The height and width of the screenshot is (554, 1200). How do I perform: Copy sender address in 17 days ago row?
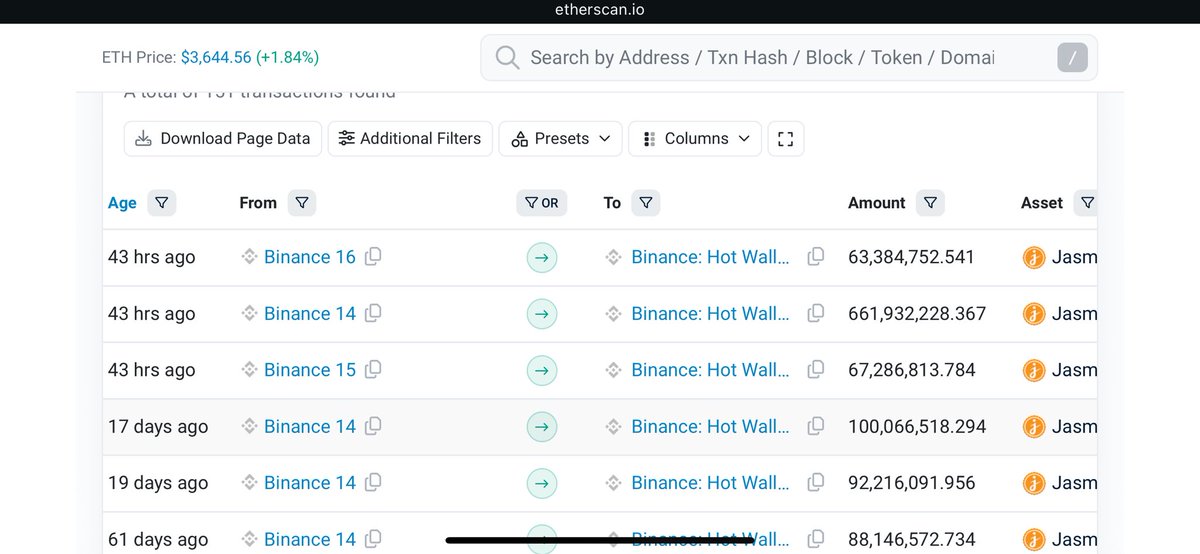tap(373, 426)
